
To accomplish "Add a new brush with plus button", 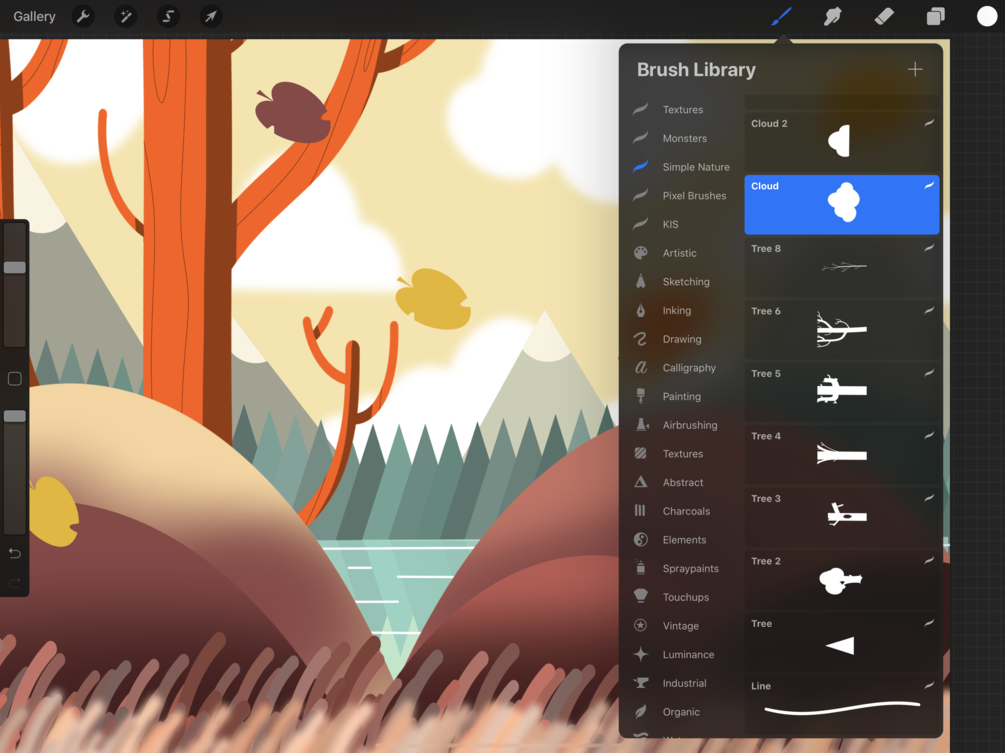I will coord(915,69).
